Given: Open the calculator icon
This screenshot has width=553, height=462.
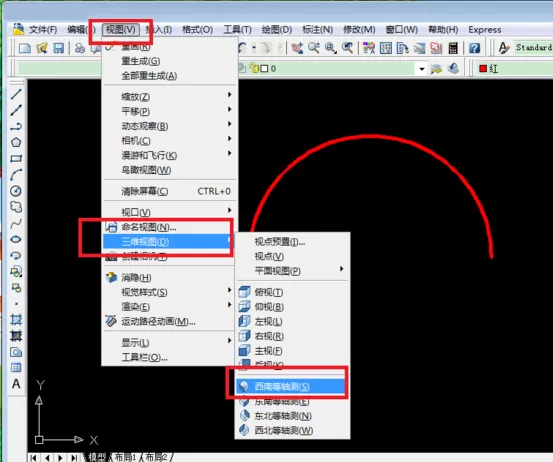Looking at the screenshot, I should click(x=453, y=48).
